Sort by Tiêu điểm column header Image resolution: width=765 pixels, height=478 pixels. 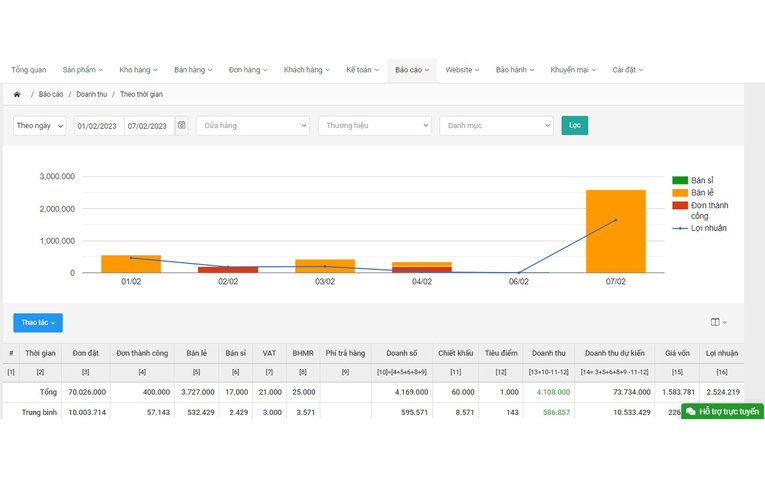pyautogui.click(x=501, y=353)
